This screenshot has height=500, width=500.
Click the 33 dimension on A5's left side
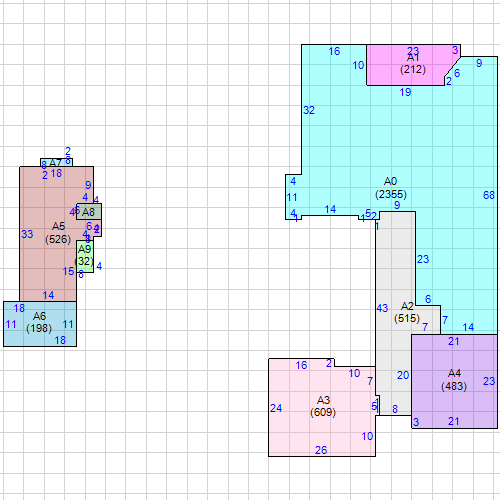(x=27, y=234)
